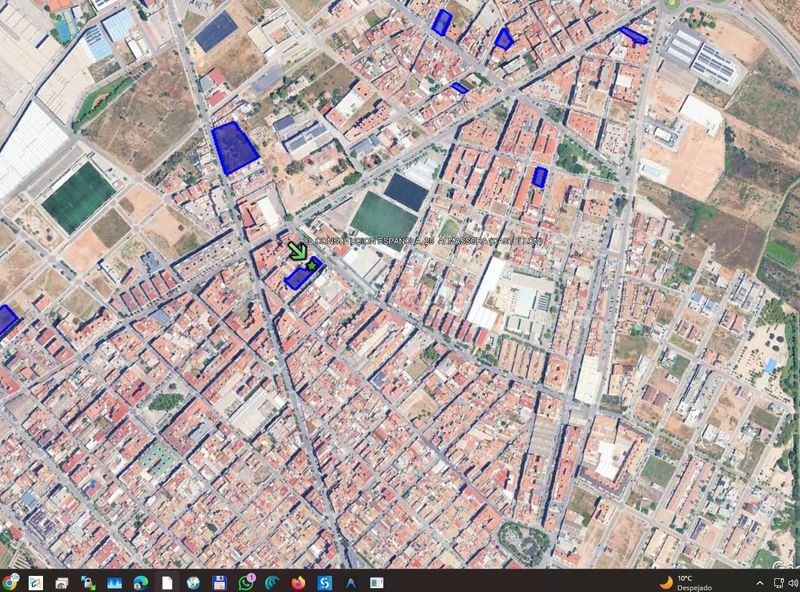
Task: Open the blank white document taskbar icon
Action: pos(167,582)
